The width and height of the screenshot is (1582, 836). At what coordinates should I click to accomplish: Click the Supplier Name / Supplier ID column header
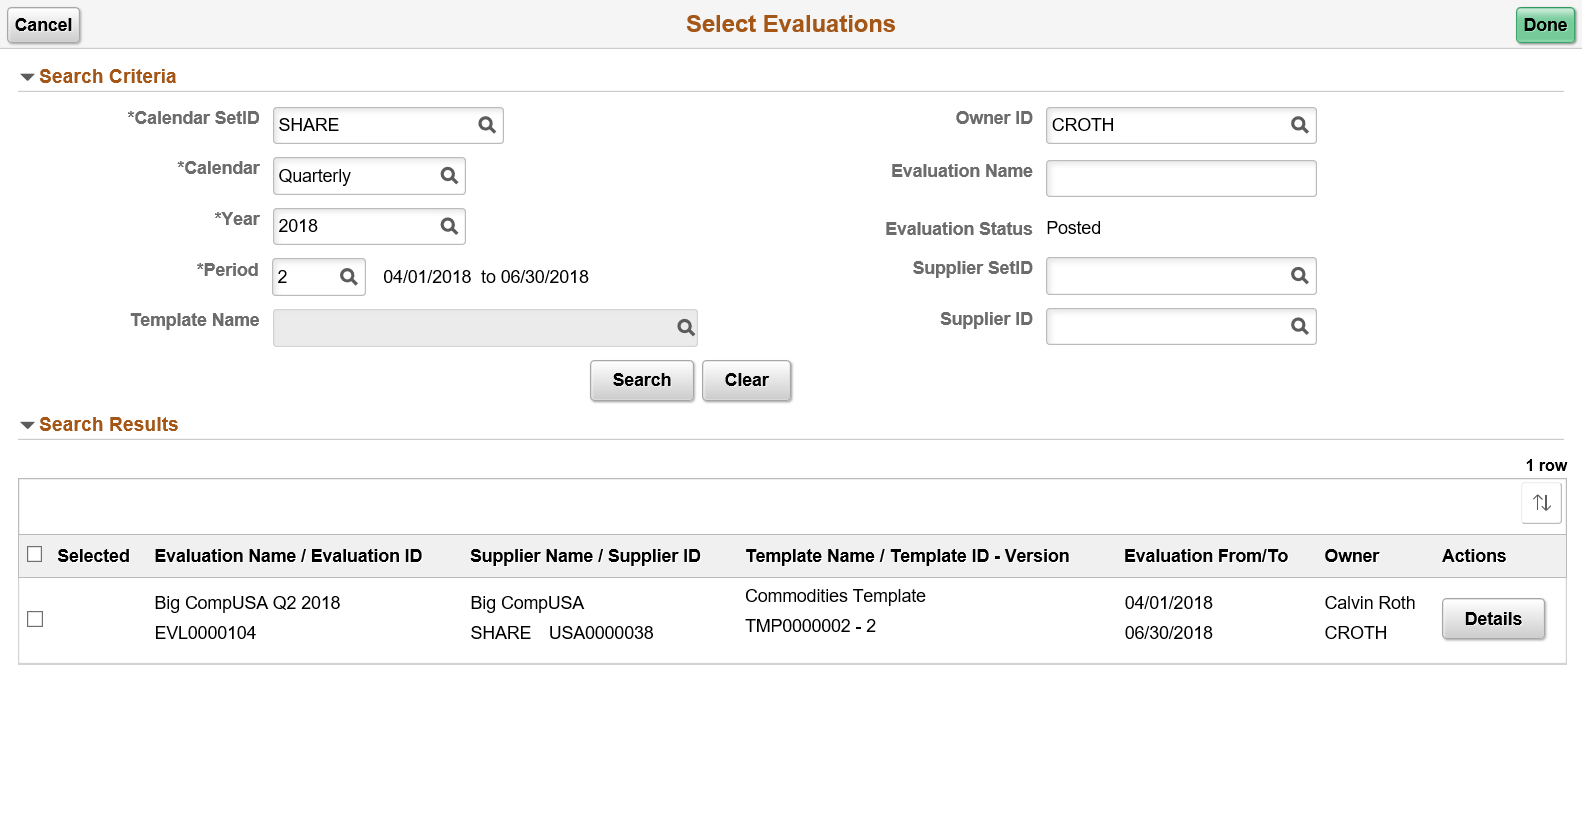585,556
